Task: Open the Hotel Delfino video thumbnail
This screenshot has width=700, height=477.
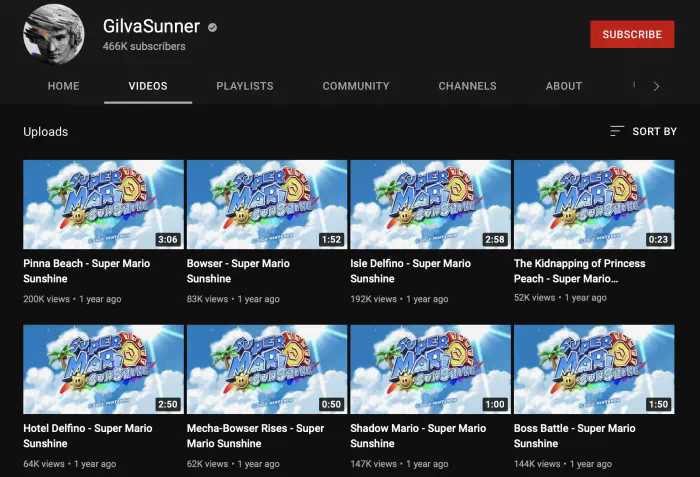Action: 103,369
